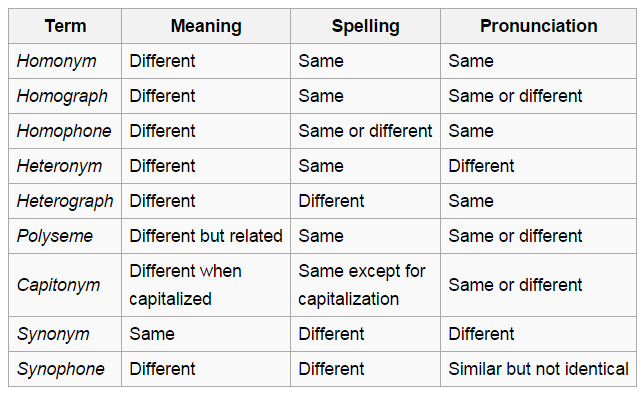Select the Polyseme term cell

[65, 236]
